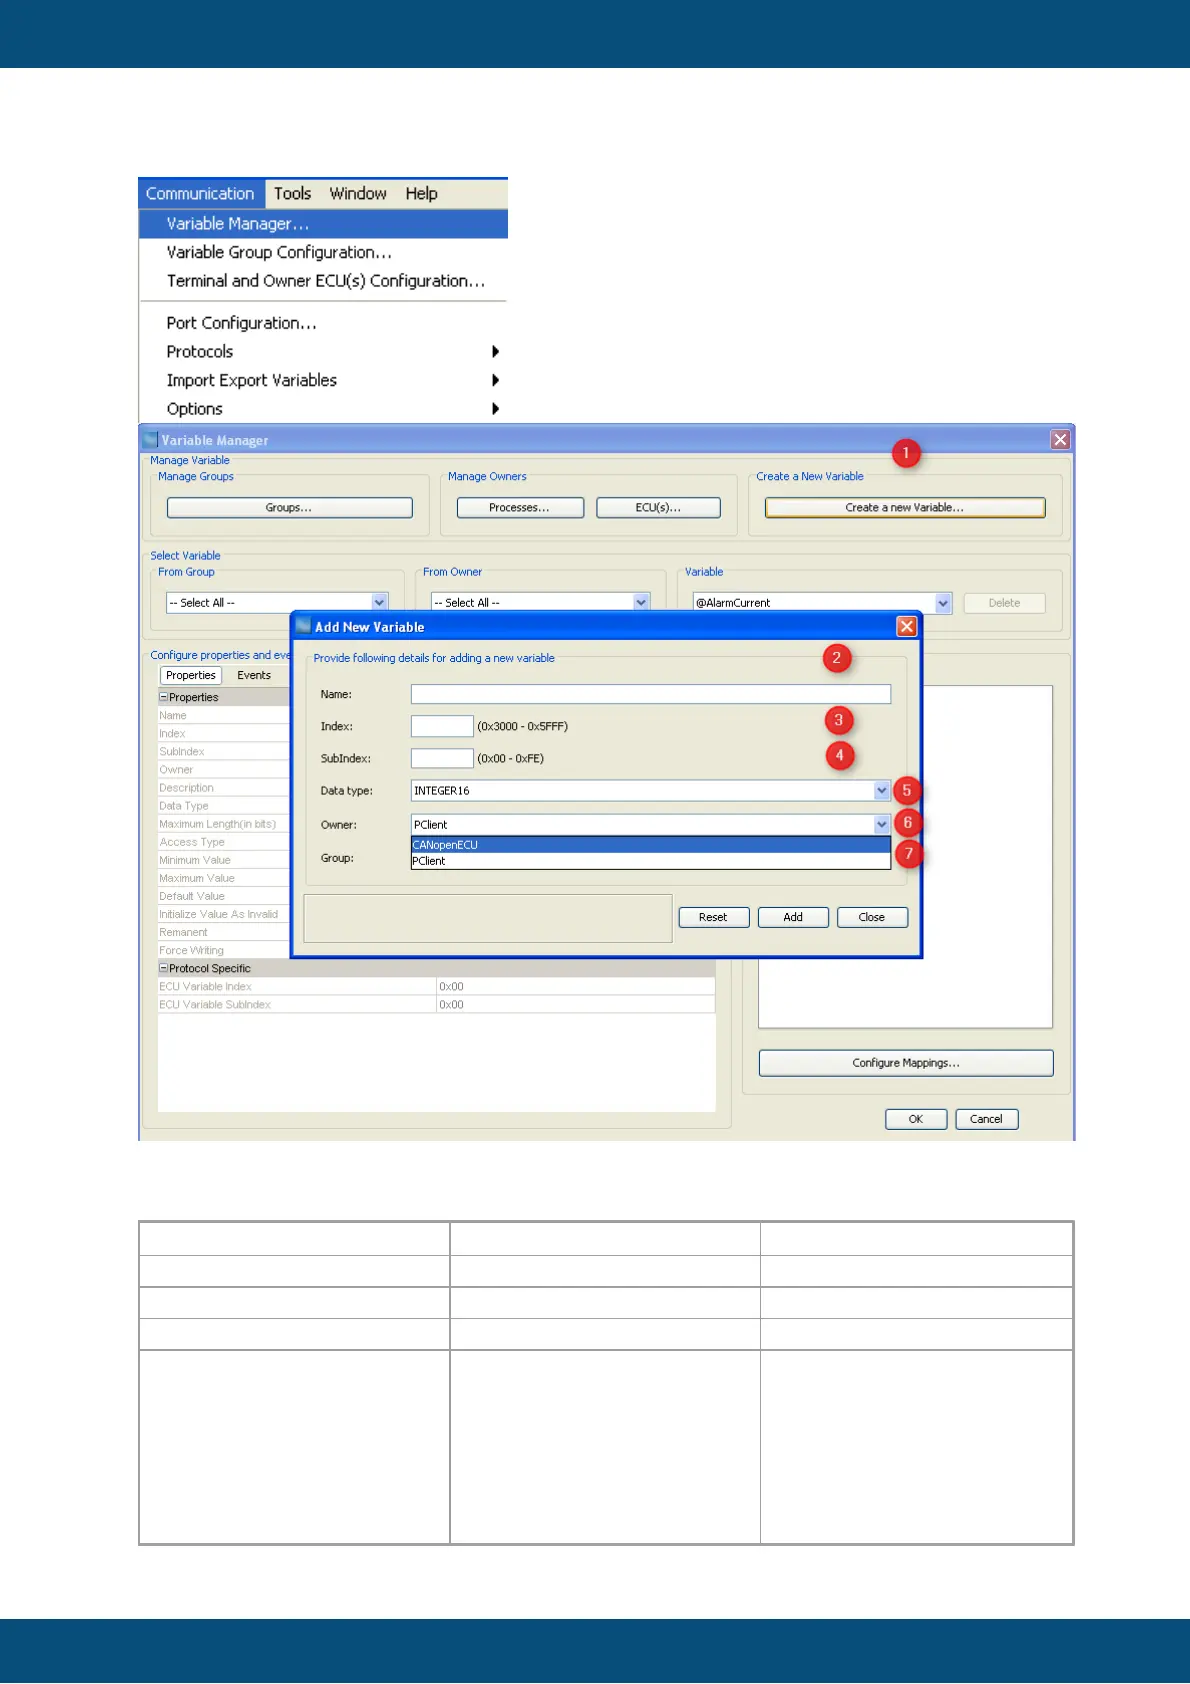
Task: Switch to the Properties tab
Action: click(x=191, y=676)
